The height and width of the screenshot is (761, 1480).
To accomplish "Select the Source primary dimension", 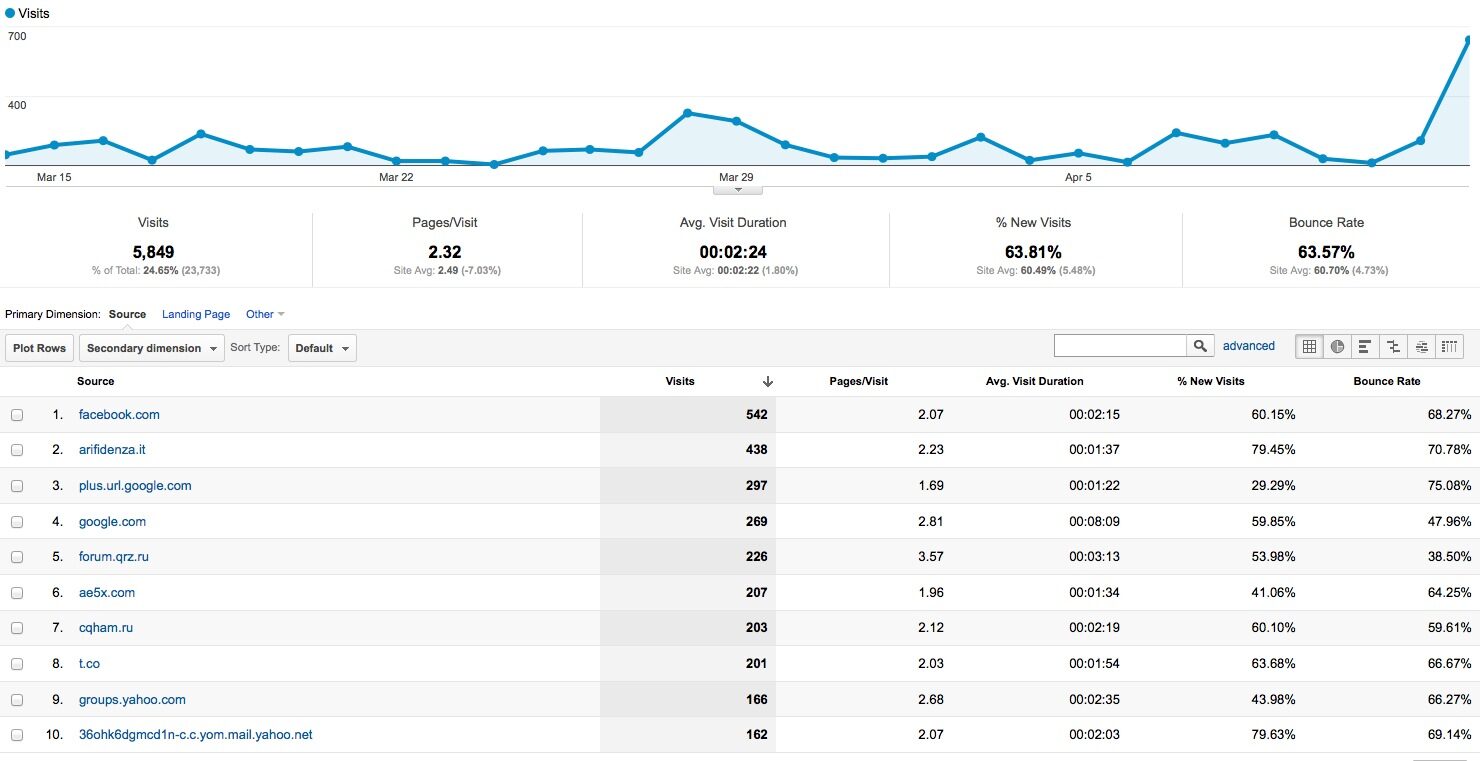I will pos(127,314).
